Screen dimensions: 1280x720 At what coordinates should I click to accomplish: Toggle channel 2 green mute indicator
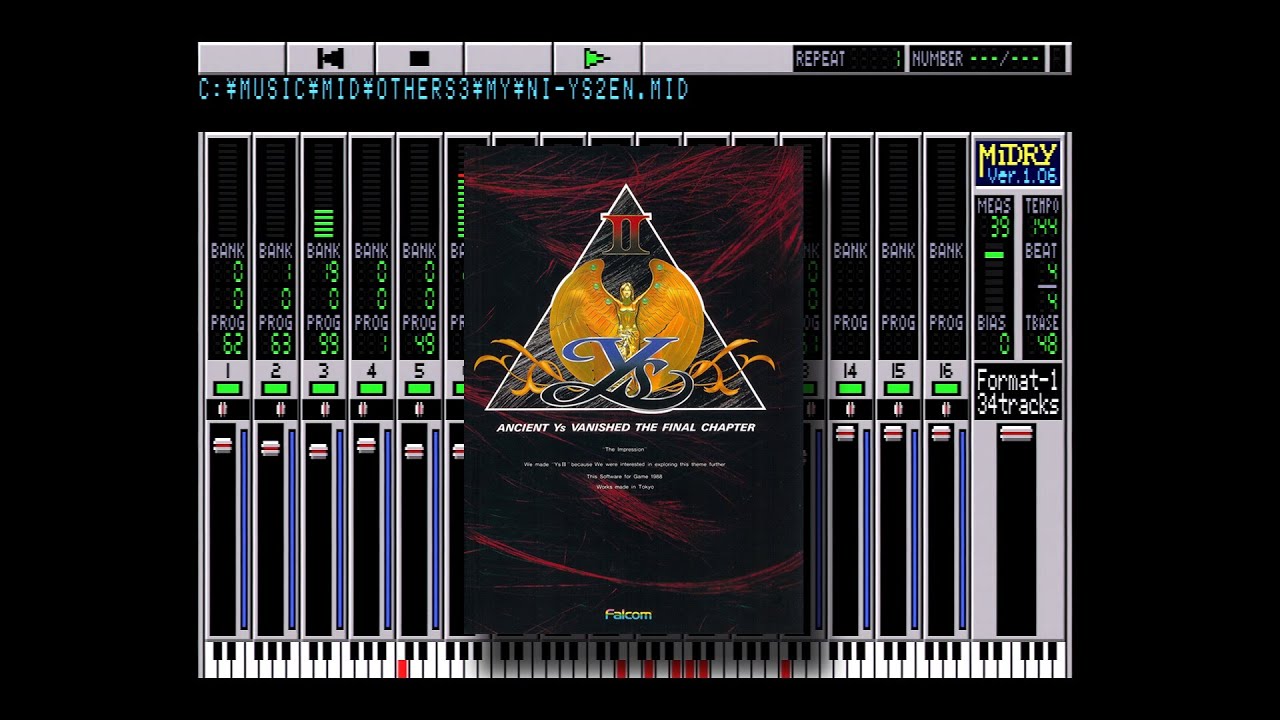tap(275, 388)
